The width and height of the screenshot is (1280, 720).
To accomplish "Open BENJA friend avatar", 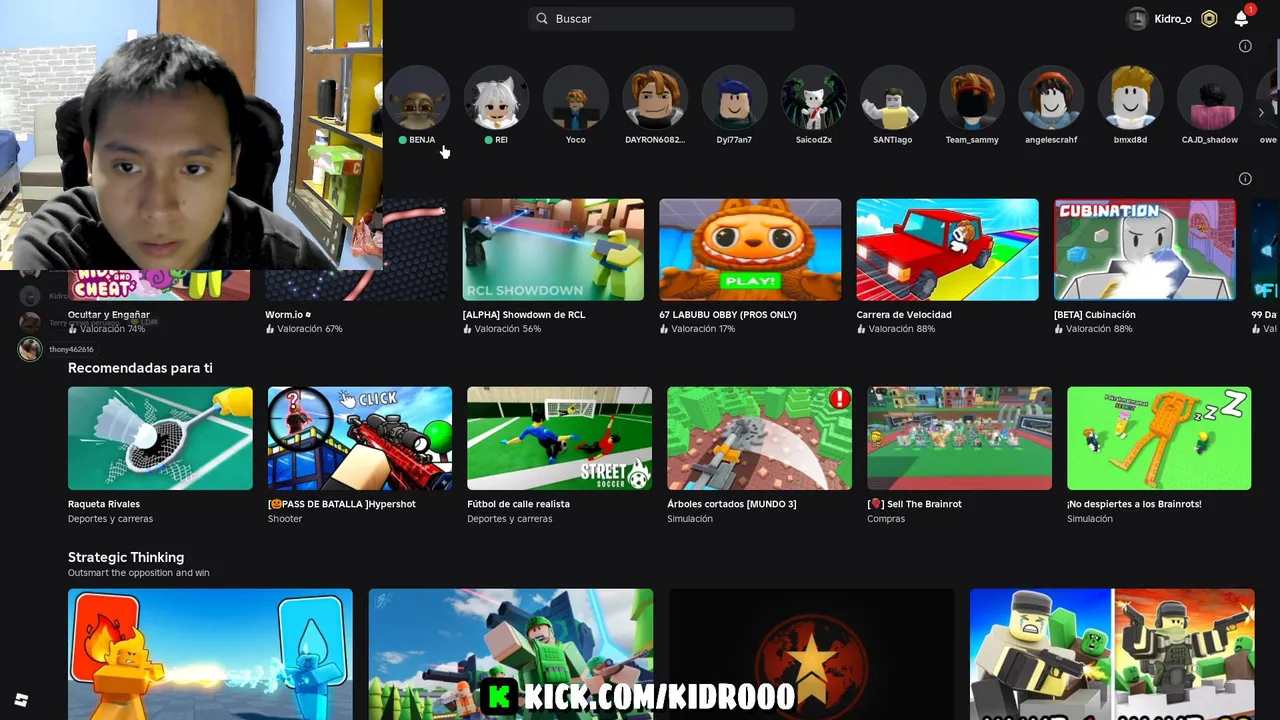I will click(417, 98).
